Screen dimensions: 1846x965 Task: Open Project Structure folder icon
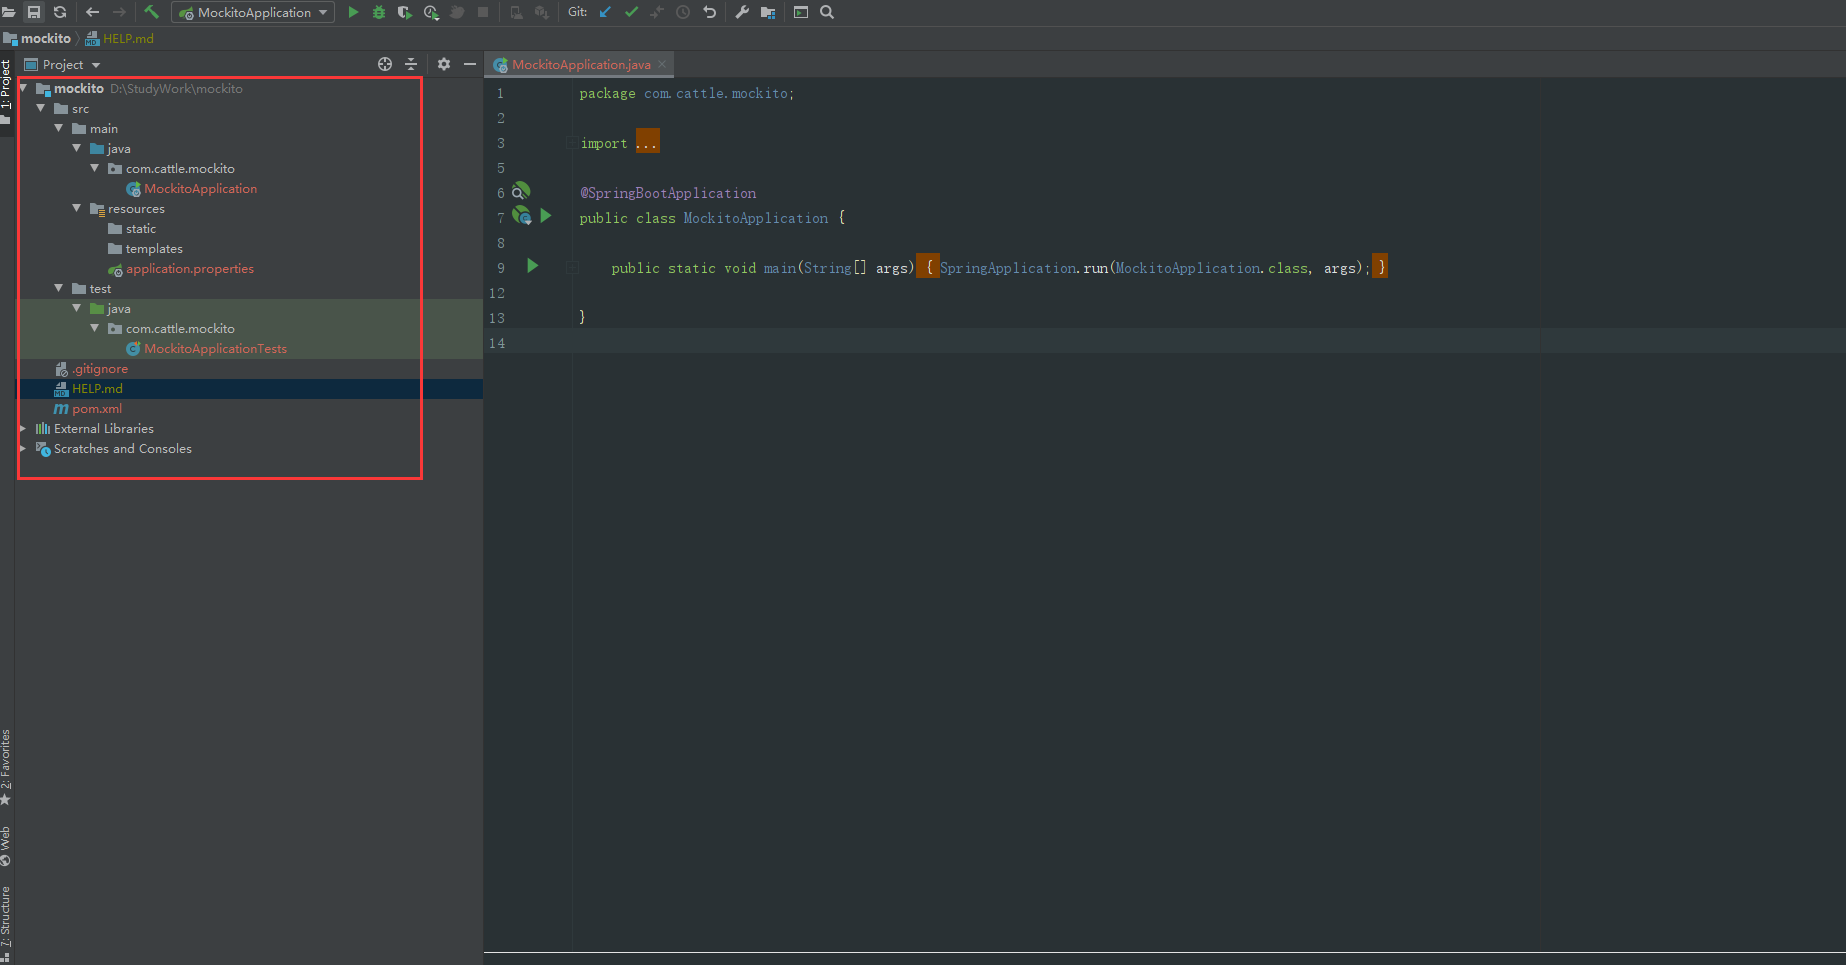point(768,12)
